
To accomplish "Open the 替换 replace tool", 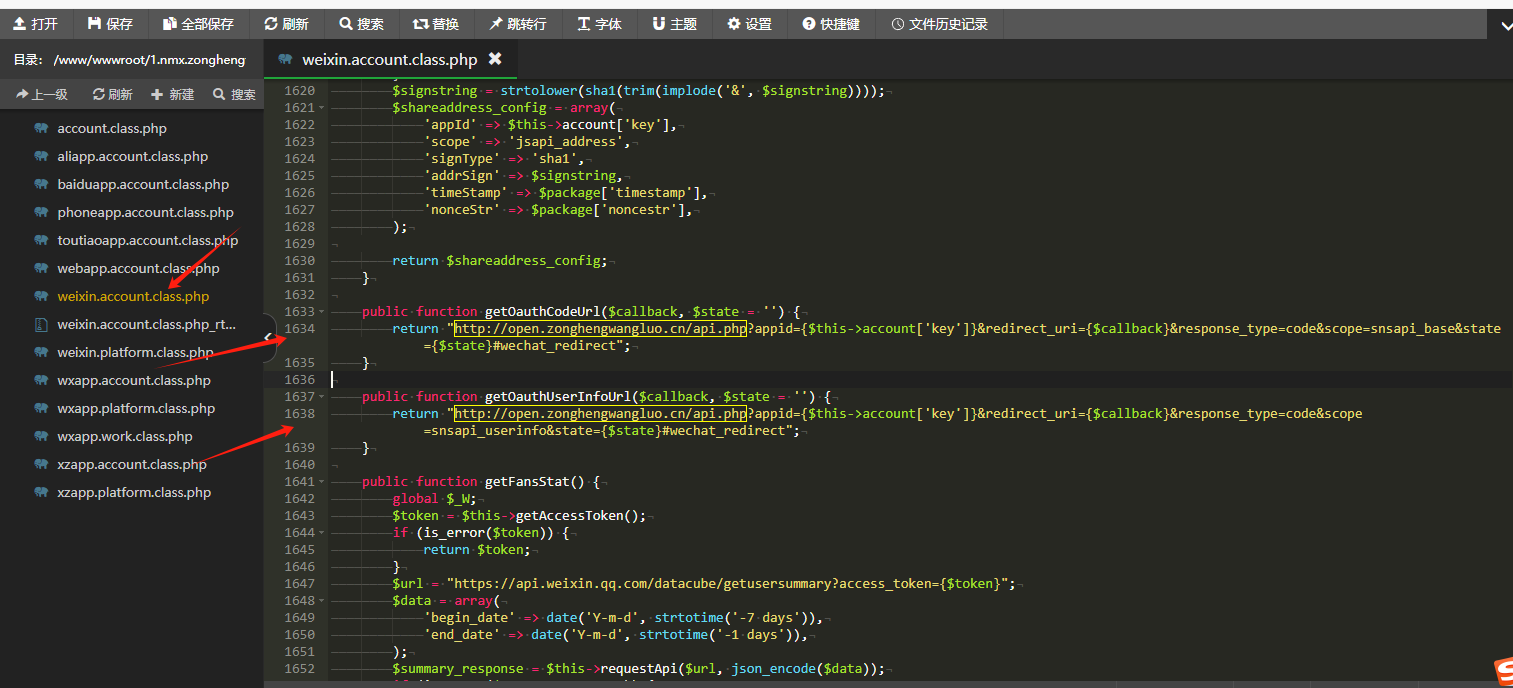I will pos(436,24).
